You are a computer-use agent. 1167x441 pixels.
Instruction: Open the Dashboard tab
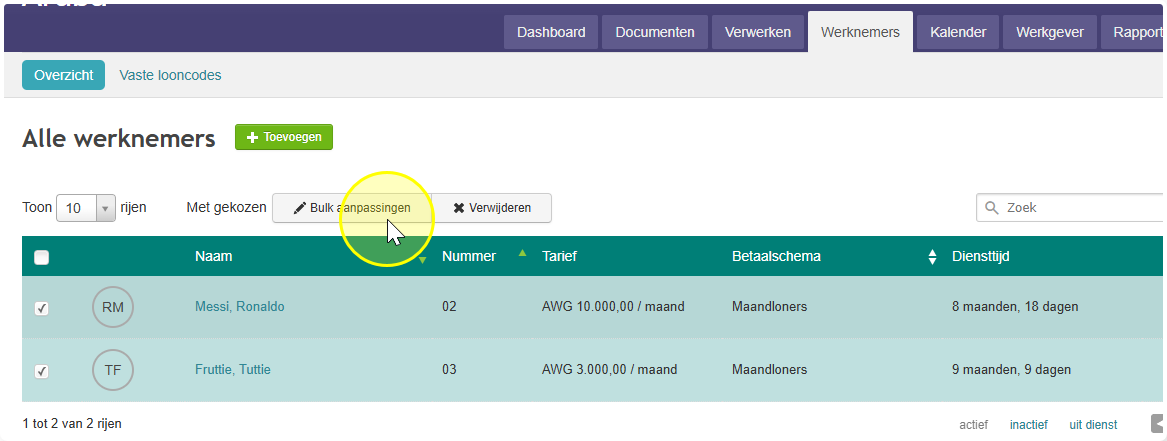click(x=551, y=33)
